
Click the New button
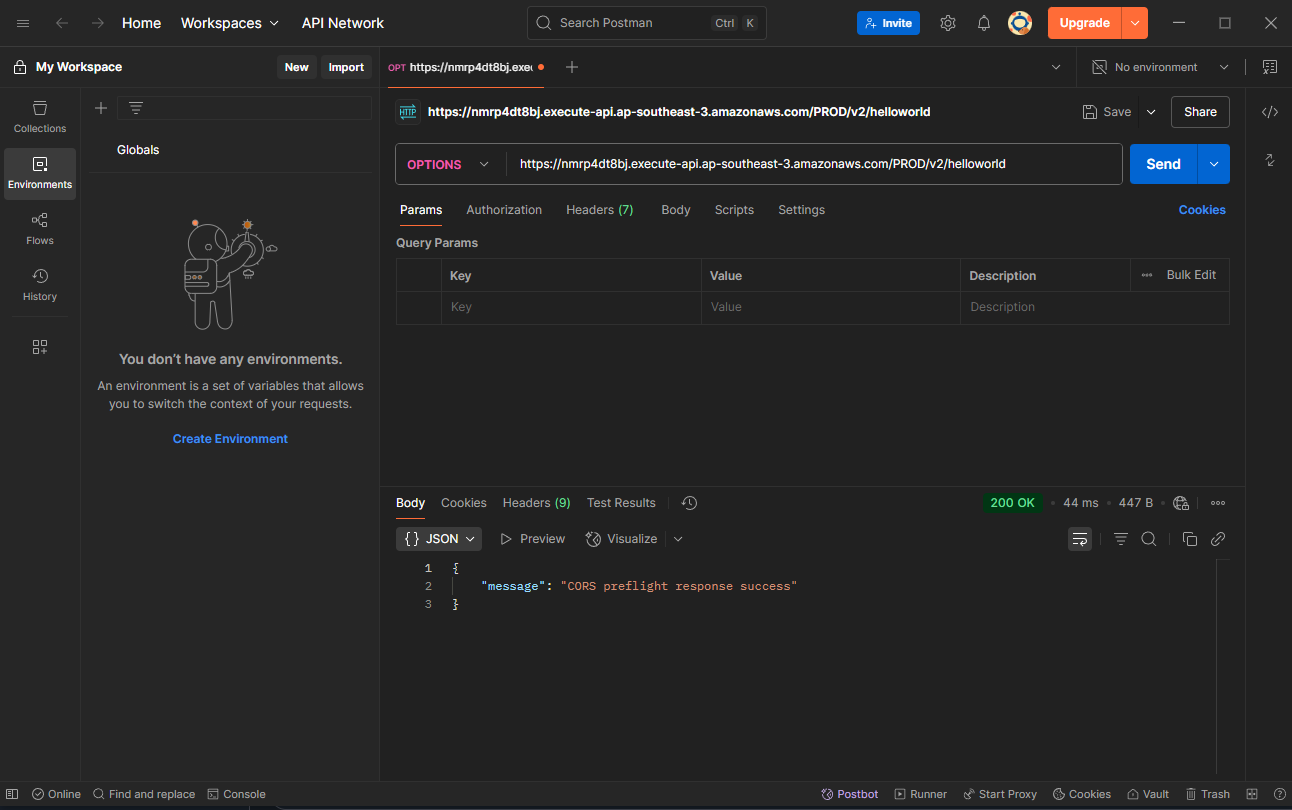[x=297, y=67]
